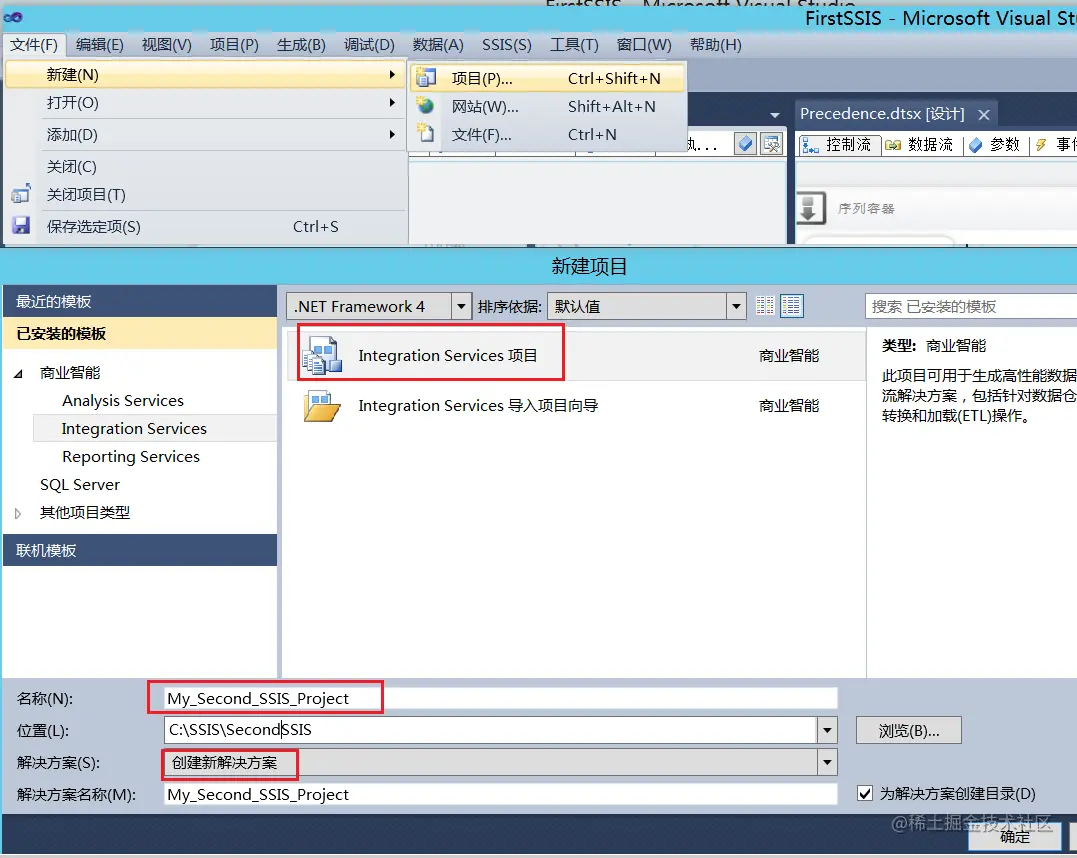Expand the 添加(D) submenu entry

205,135
